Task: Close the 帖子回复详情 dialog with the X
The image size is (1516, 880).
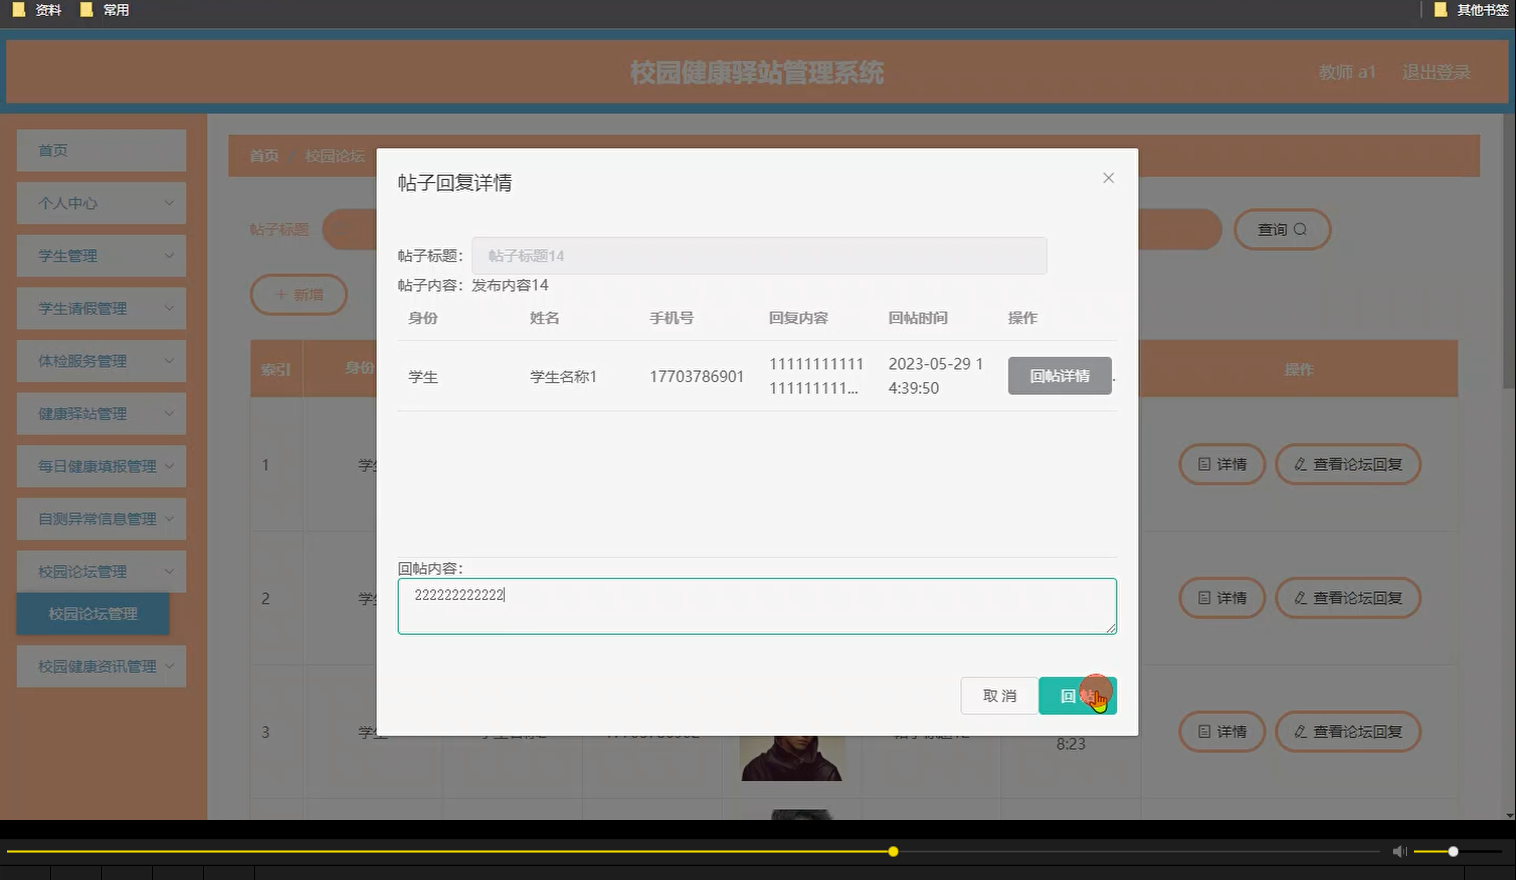Action: 1108,177
